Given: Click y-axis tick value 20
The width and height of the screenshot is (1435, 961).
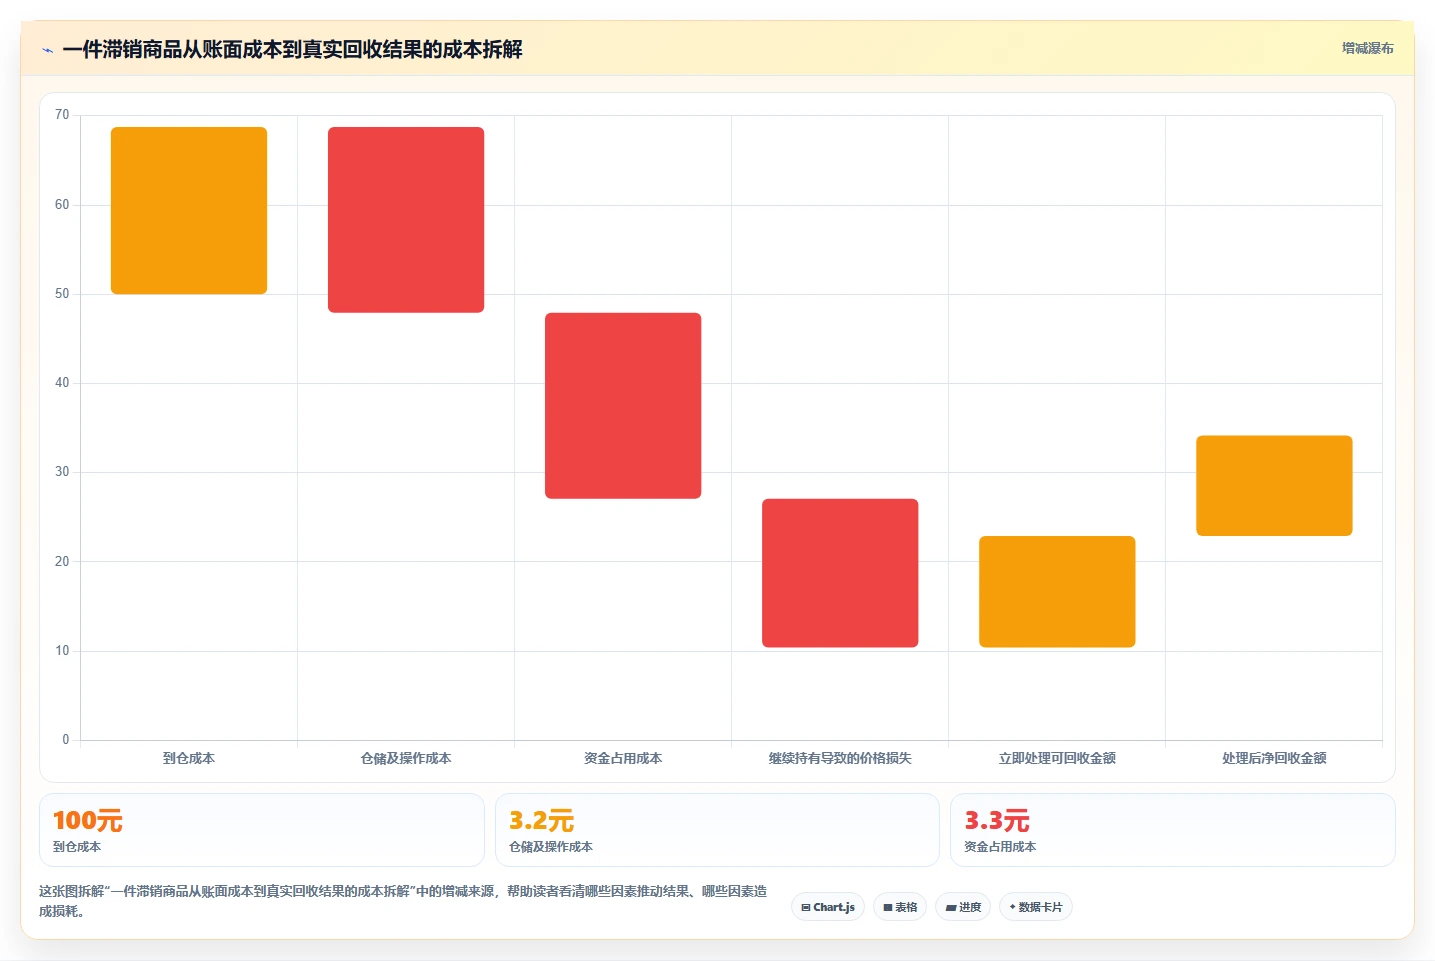Looking at the screenshot, I should point(62,562).
